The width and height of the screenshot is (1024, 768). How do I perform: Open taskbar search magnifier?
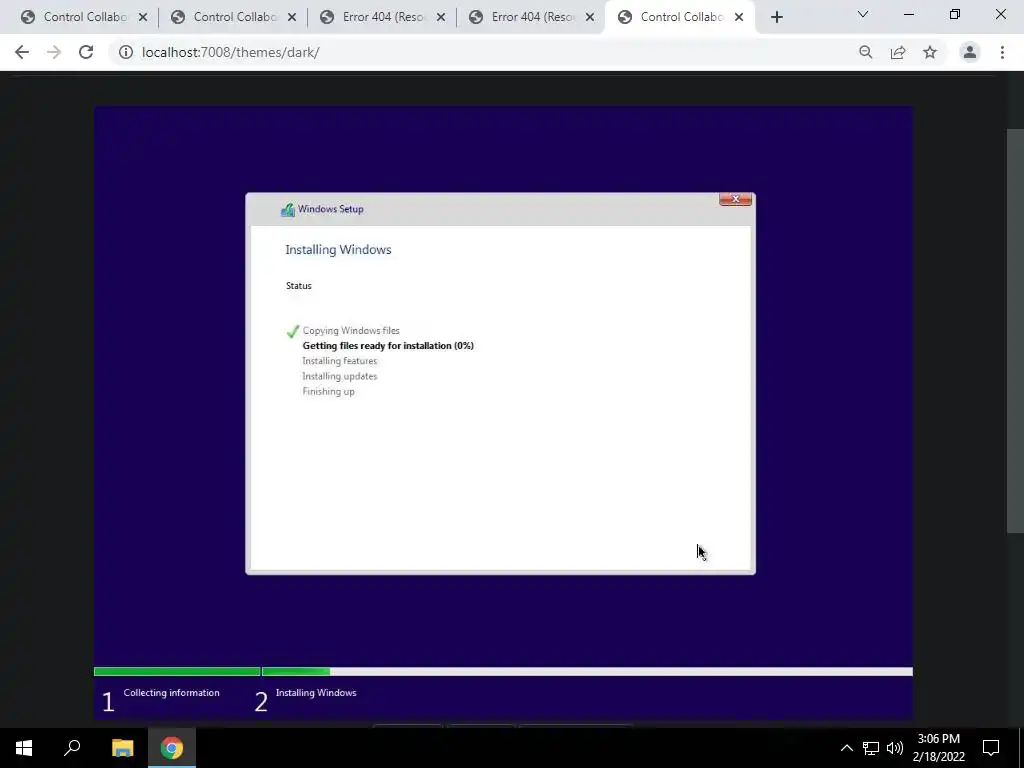72,748
